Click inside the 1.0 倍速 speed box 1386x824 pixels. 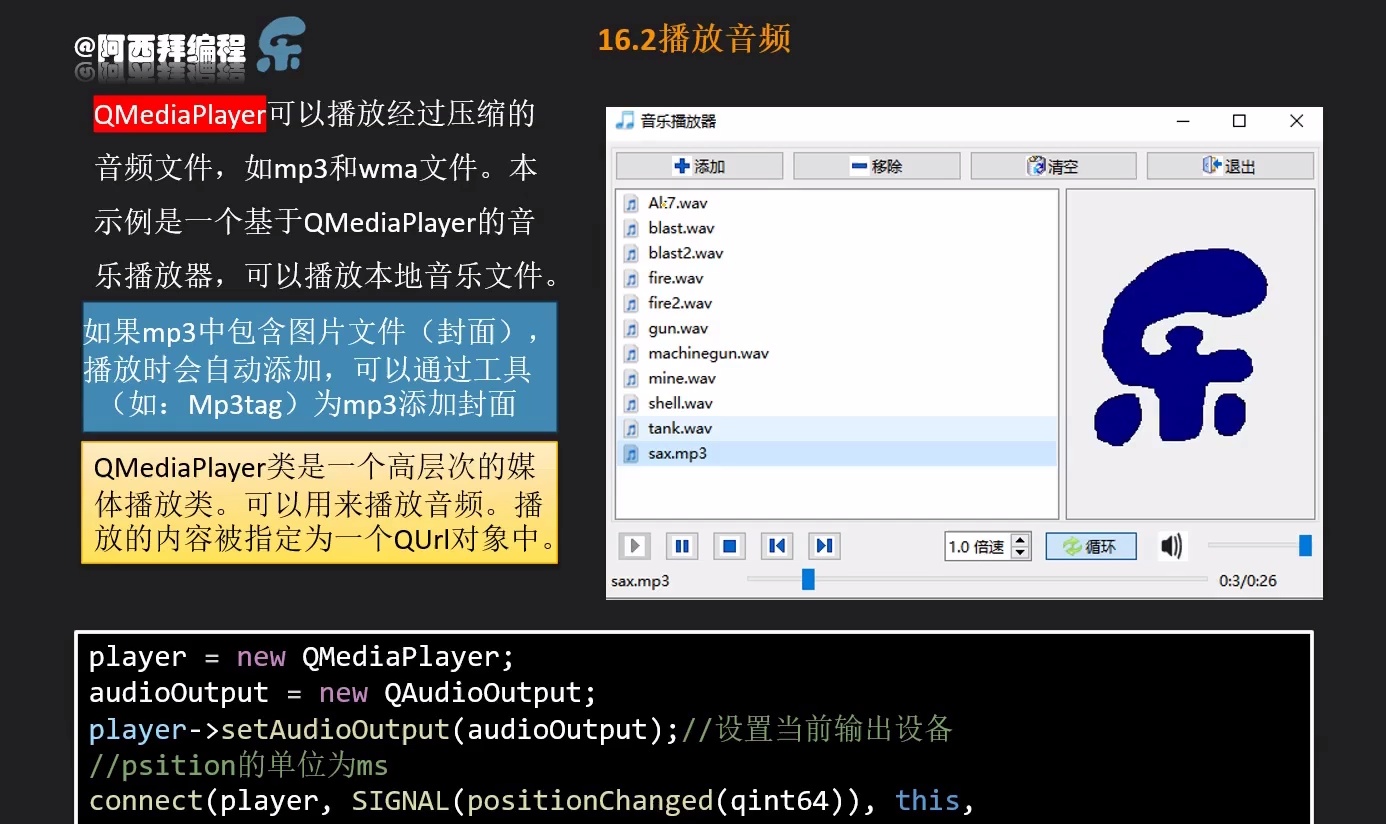pos(975,545)
